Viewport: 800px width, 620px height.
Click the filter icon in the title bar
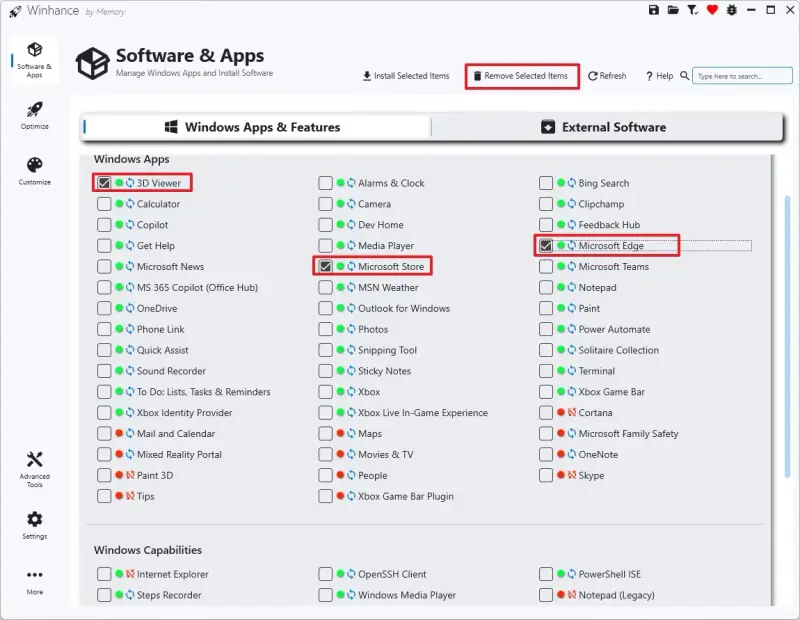click(692, 9)
